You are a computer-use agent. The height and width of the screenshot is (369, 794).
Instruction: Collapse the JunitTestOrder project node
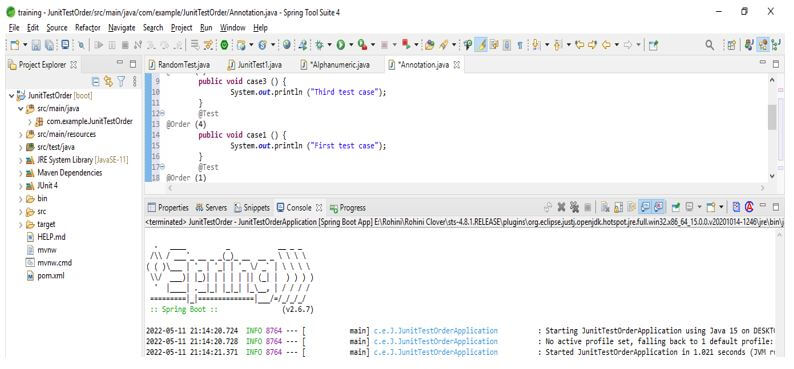12,95
